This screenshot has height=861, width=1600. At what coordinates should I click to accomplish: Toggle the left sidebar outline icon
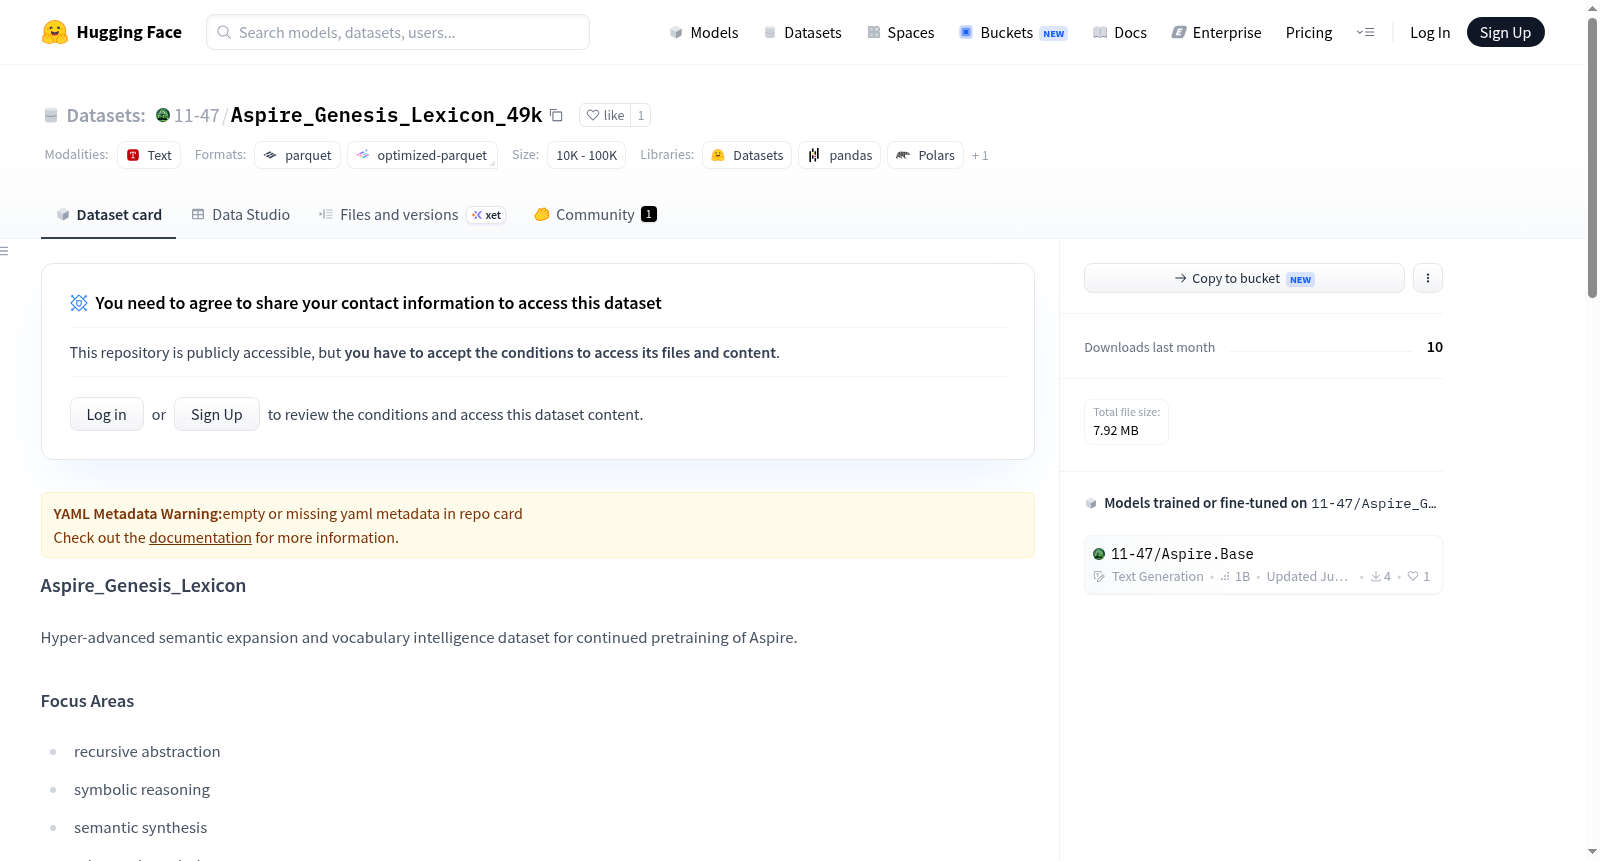click(x=4, y=251)
